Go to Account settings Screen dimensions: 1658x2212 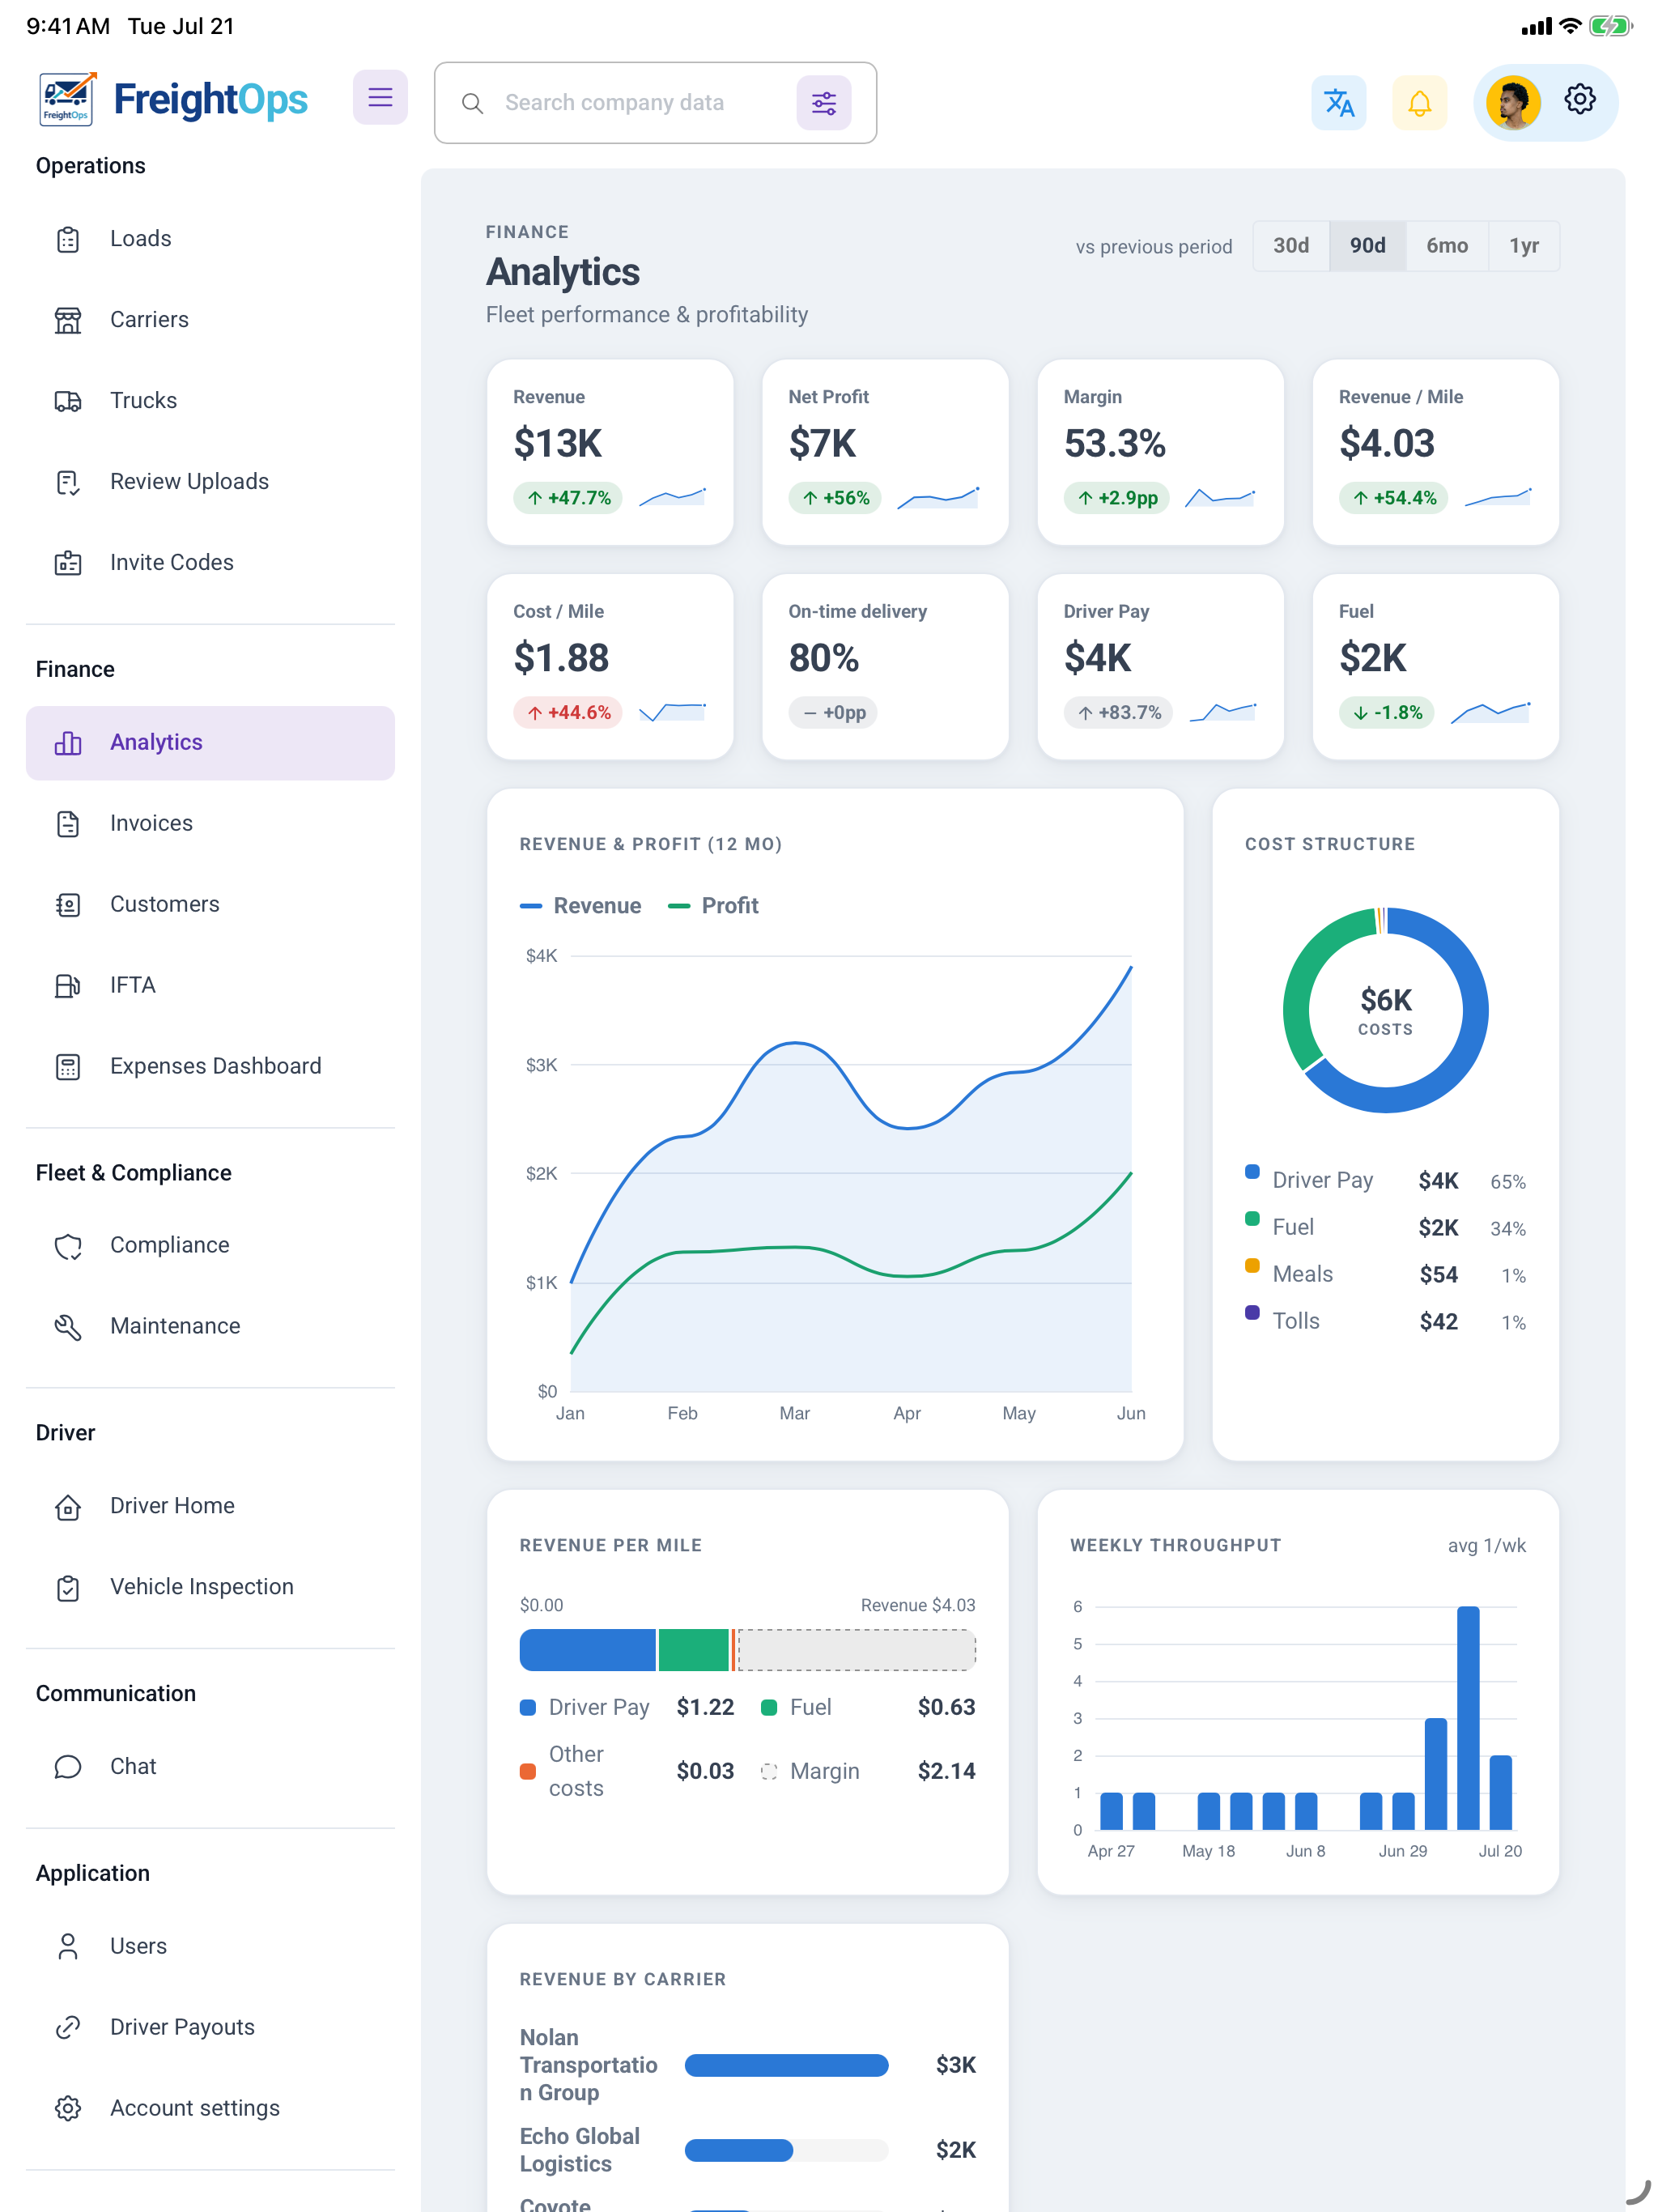210,2109
